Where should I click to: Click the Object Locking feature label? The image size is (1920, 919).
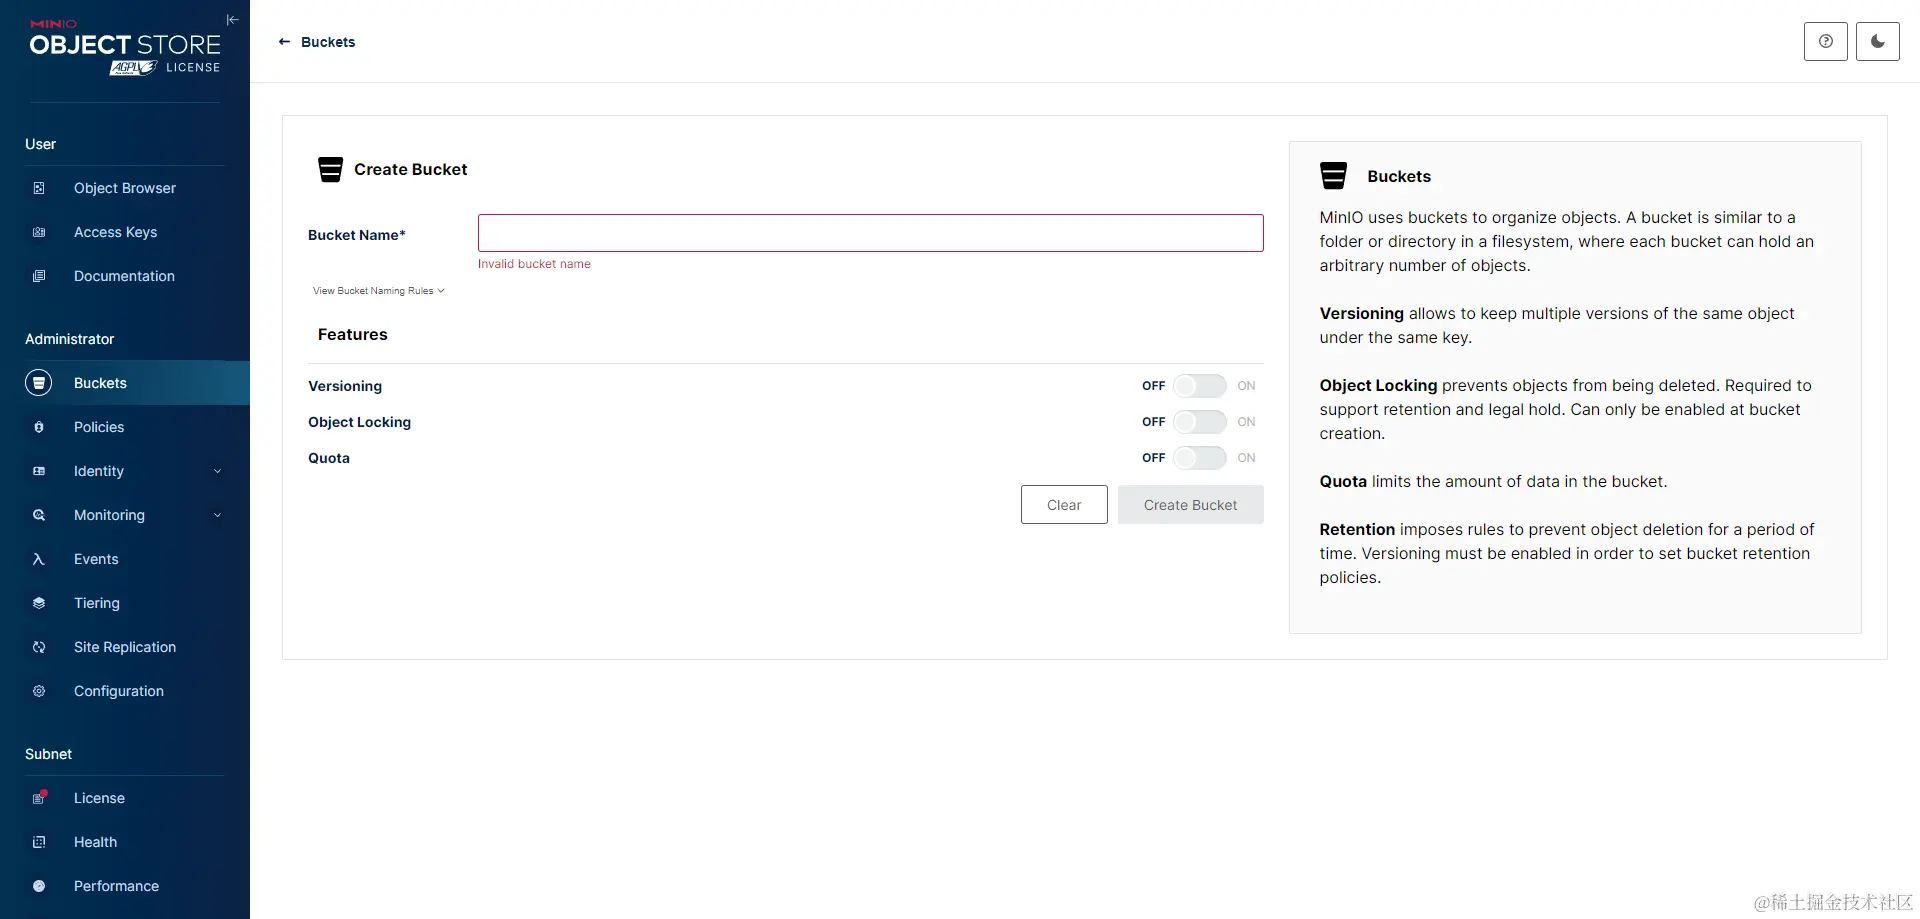[359, 422]
